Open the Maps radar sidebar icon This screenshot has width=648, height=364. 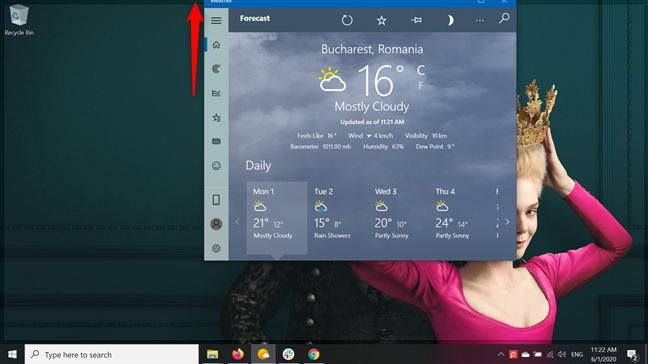[216, 69]
